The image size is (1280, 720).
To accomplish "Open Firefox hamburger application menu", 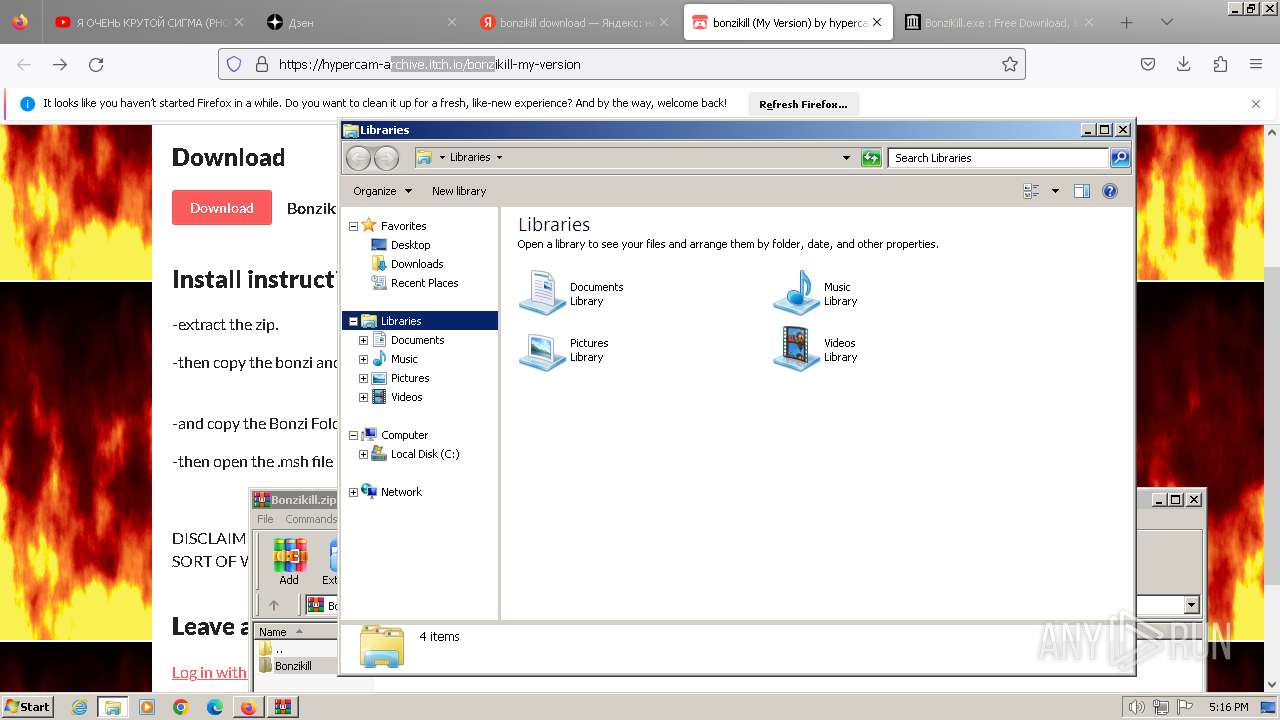I will 1256,64.
